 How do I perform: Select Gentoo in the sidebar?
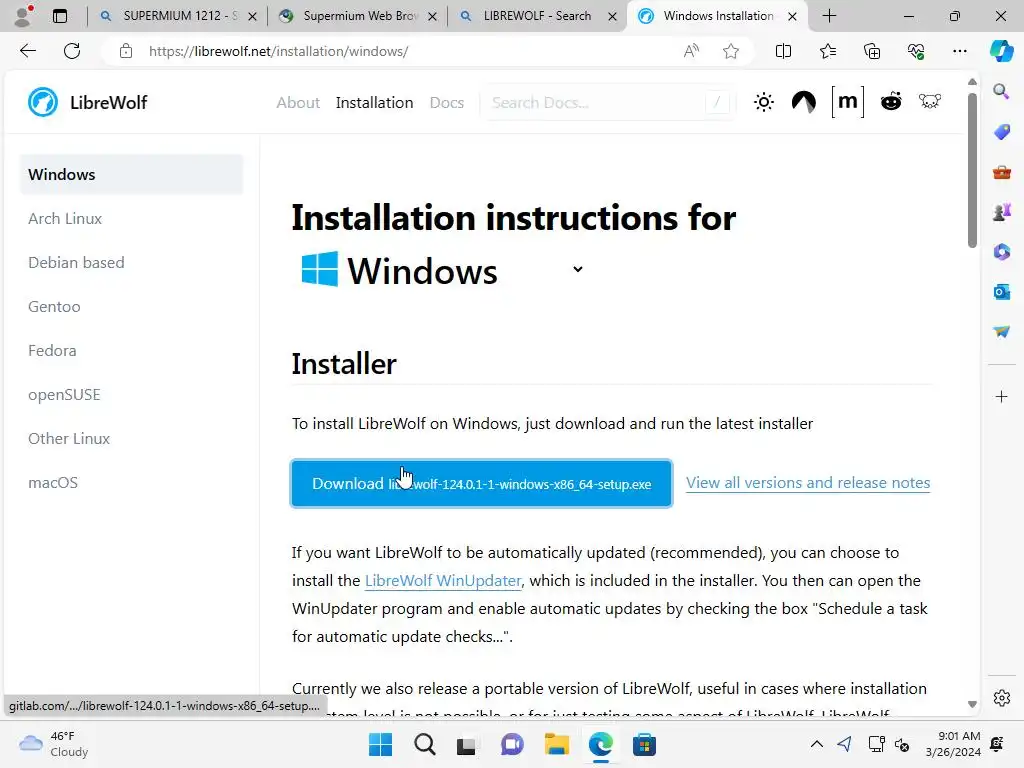[x=54, y=306]
